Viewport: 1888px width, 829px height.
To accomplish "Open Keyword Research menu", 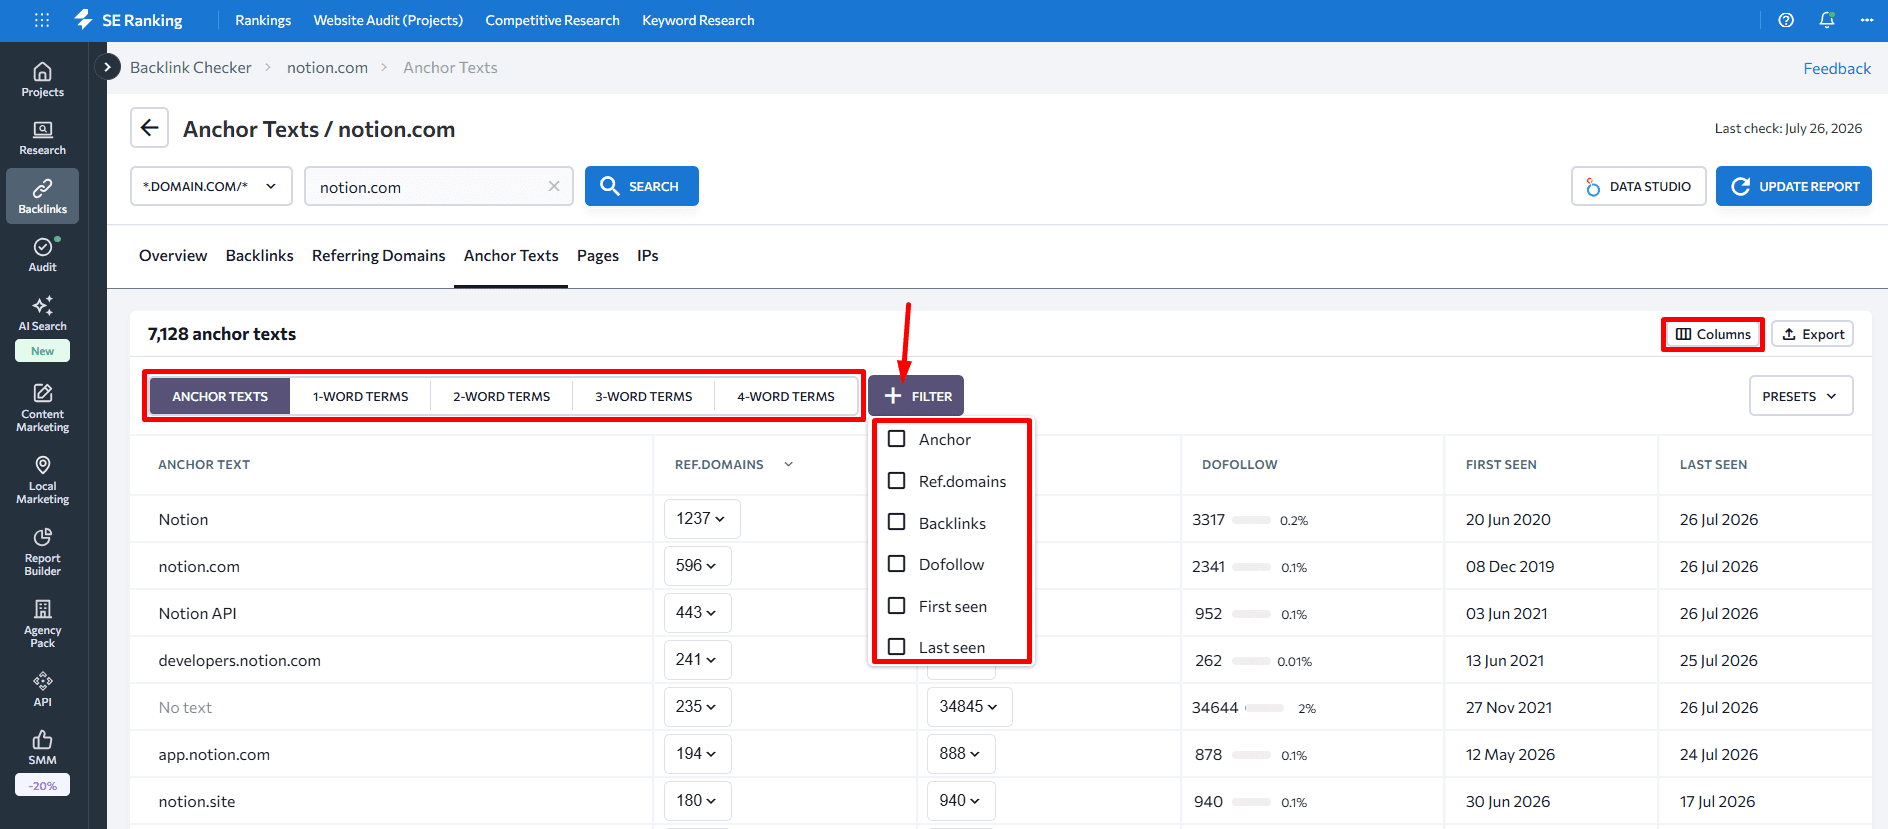I will point(698,20).
